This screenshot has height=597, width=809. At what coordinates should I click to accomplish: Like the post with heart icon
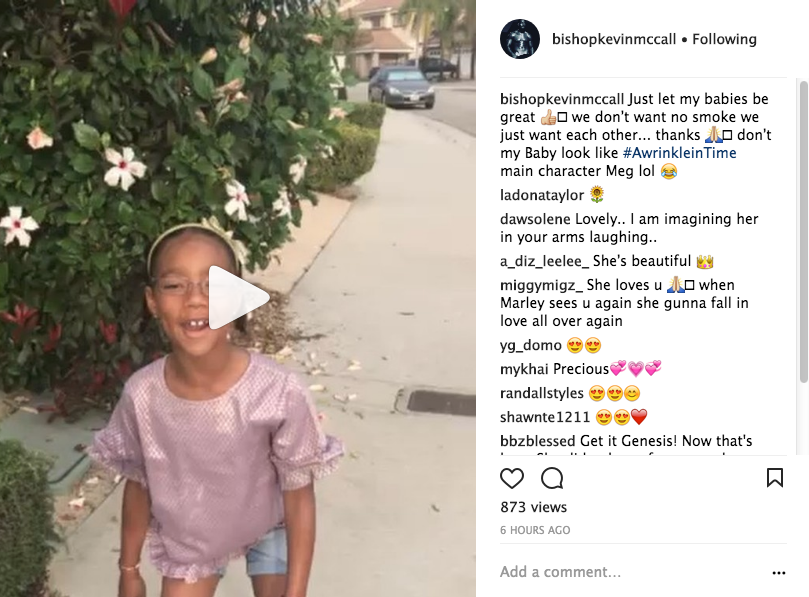tap(512, 478)
